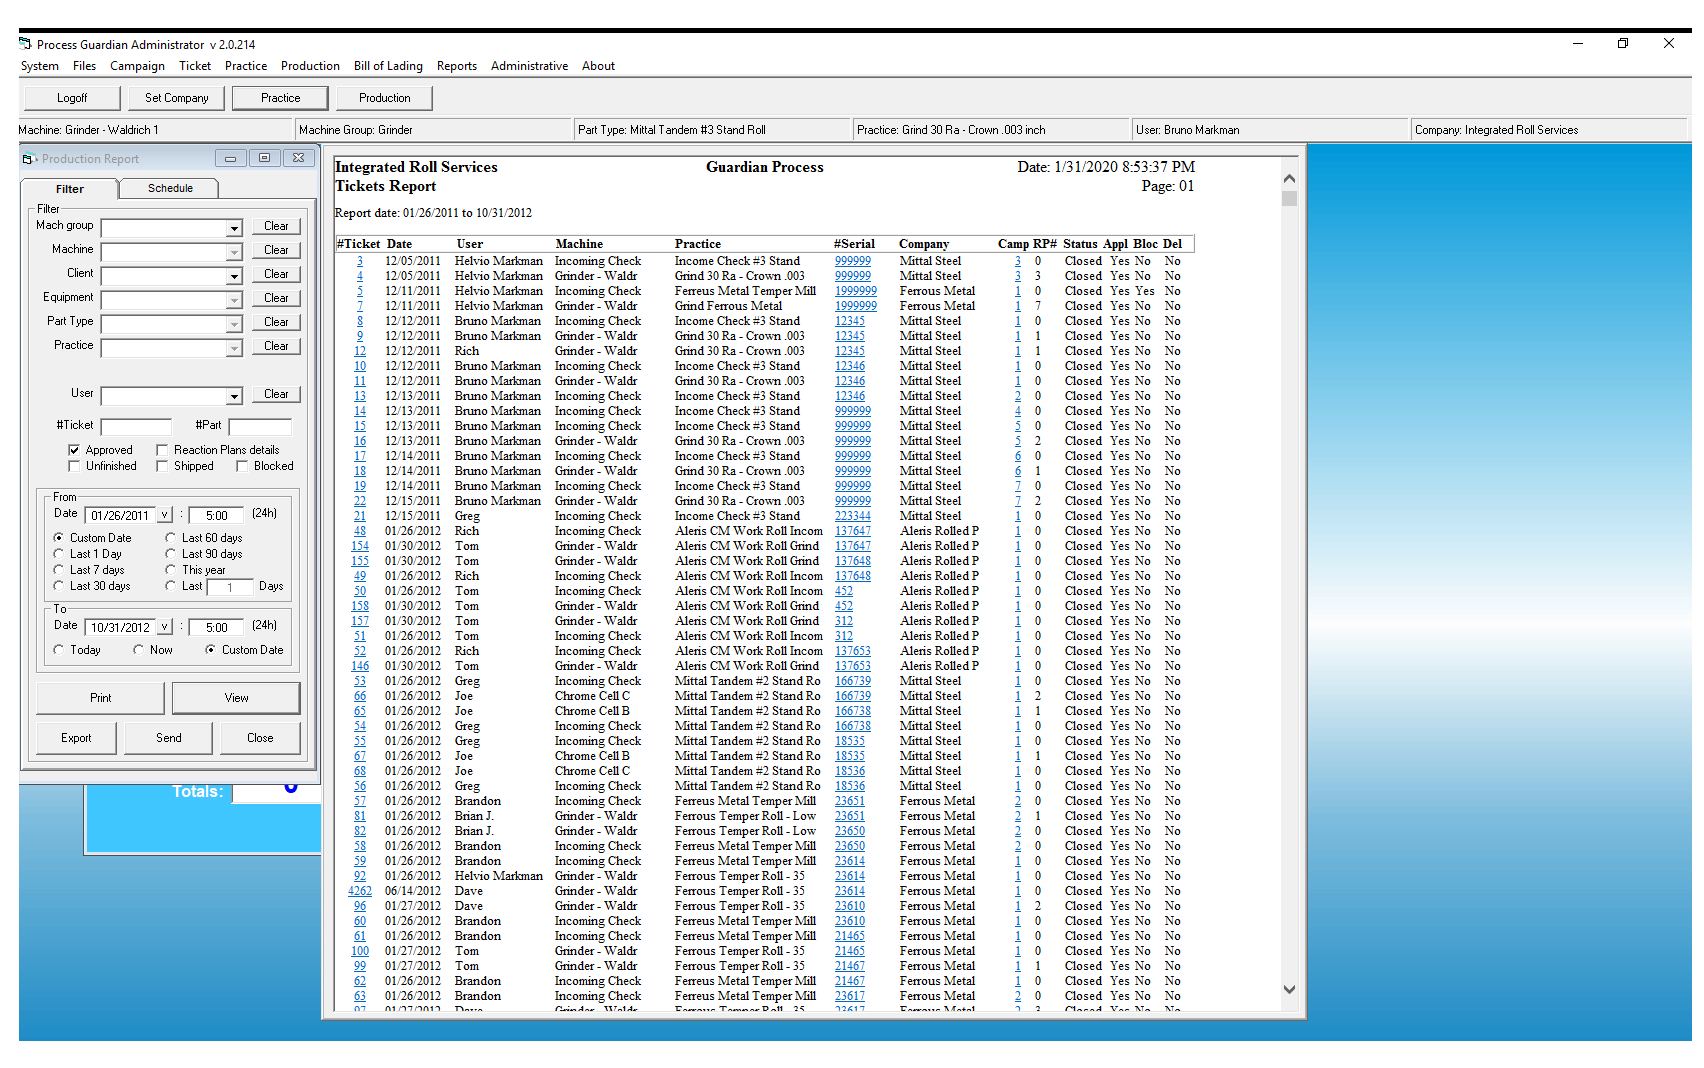The height and width of the screenshot is (1068, 1704).
Task: Click the Production Report window icon
Action: pos(29,159)
